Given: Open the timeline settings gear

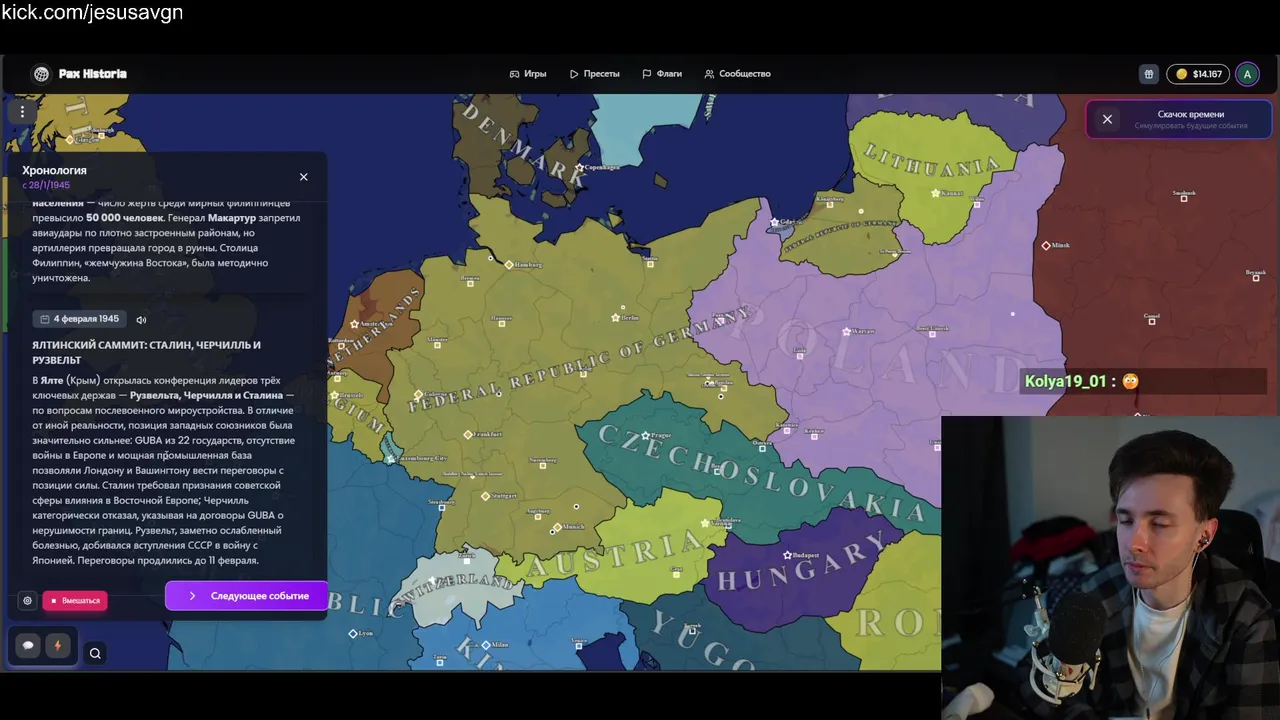Looking at the screenshot, I should [27, 601].
